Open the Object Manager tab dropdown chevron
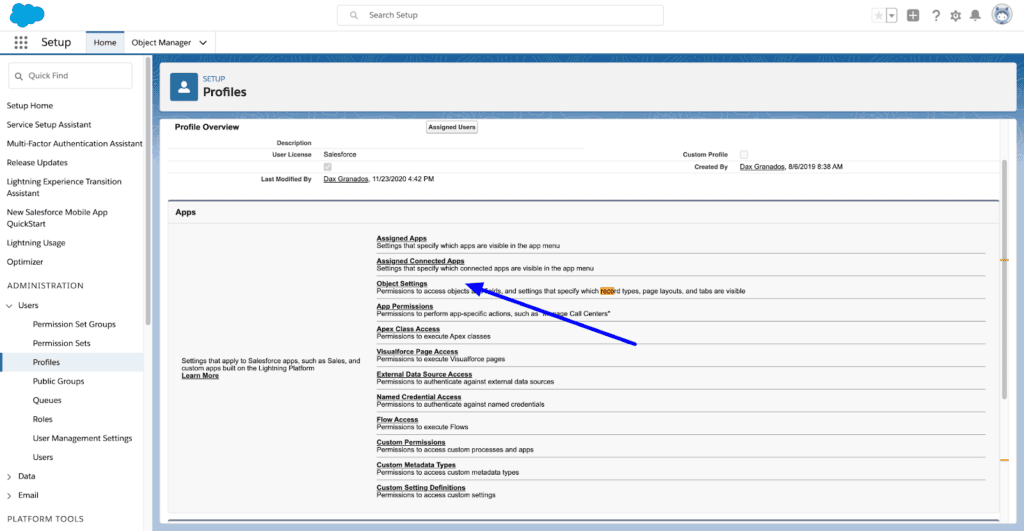 coord(203,43)
